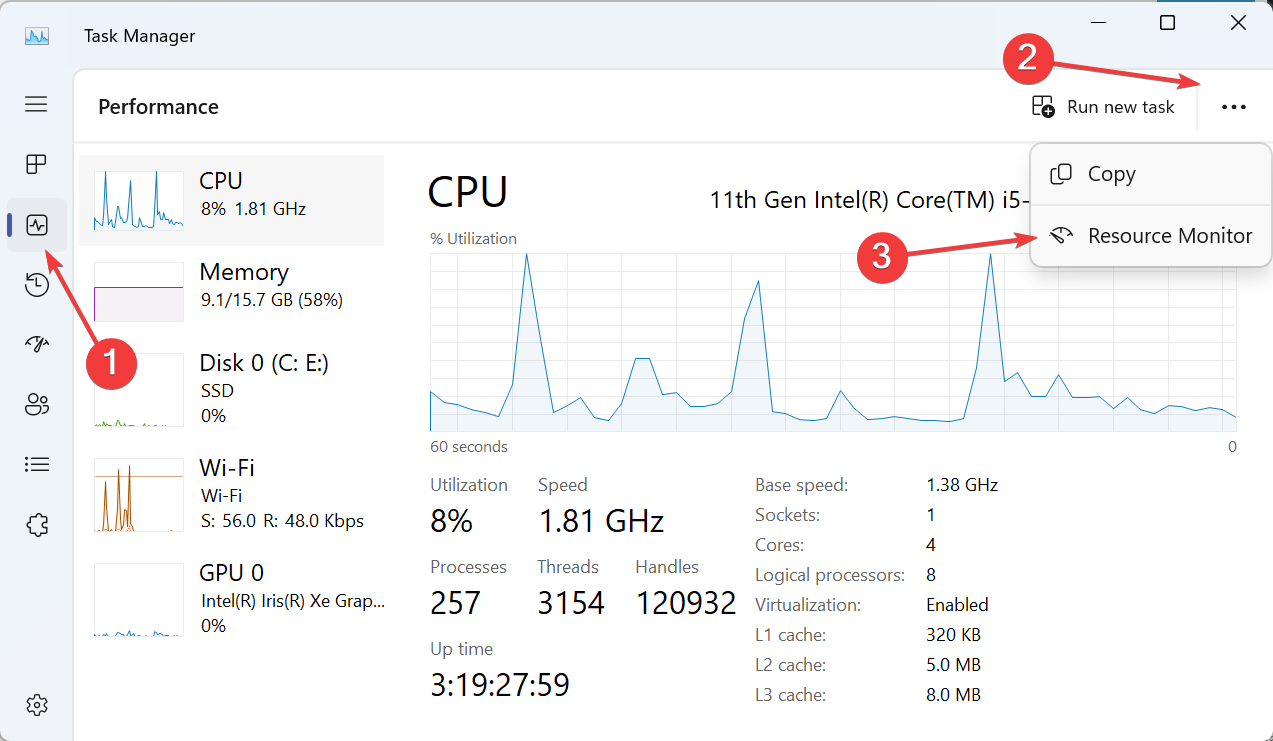Select the Memory performance entry
The image size is (1273, 741).
(231, 291)
